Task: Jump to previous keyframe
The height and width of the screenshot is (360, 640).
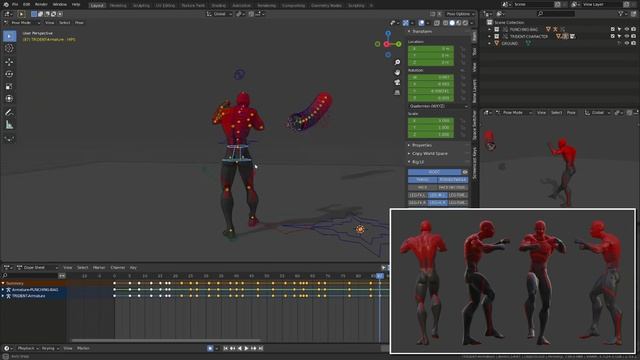Action: click(x=232, y=348)
